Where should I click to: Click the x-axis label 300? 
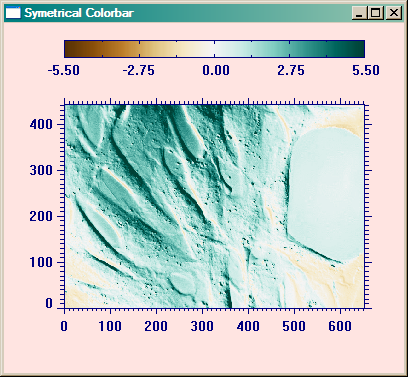(202, 326)
